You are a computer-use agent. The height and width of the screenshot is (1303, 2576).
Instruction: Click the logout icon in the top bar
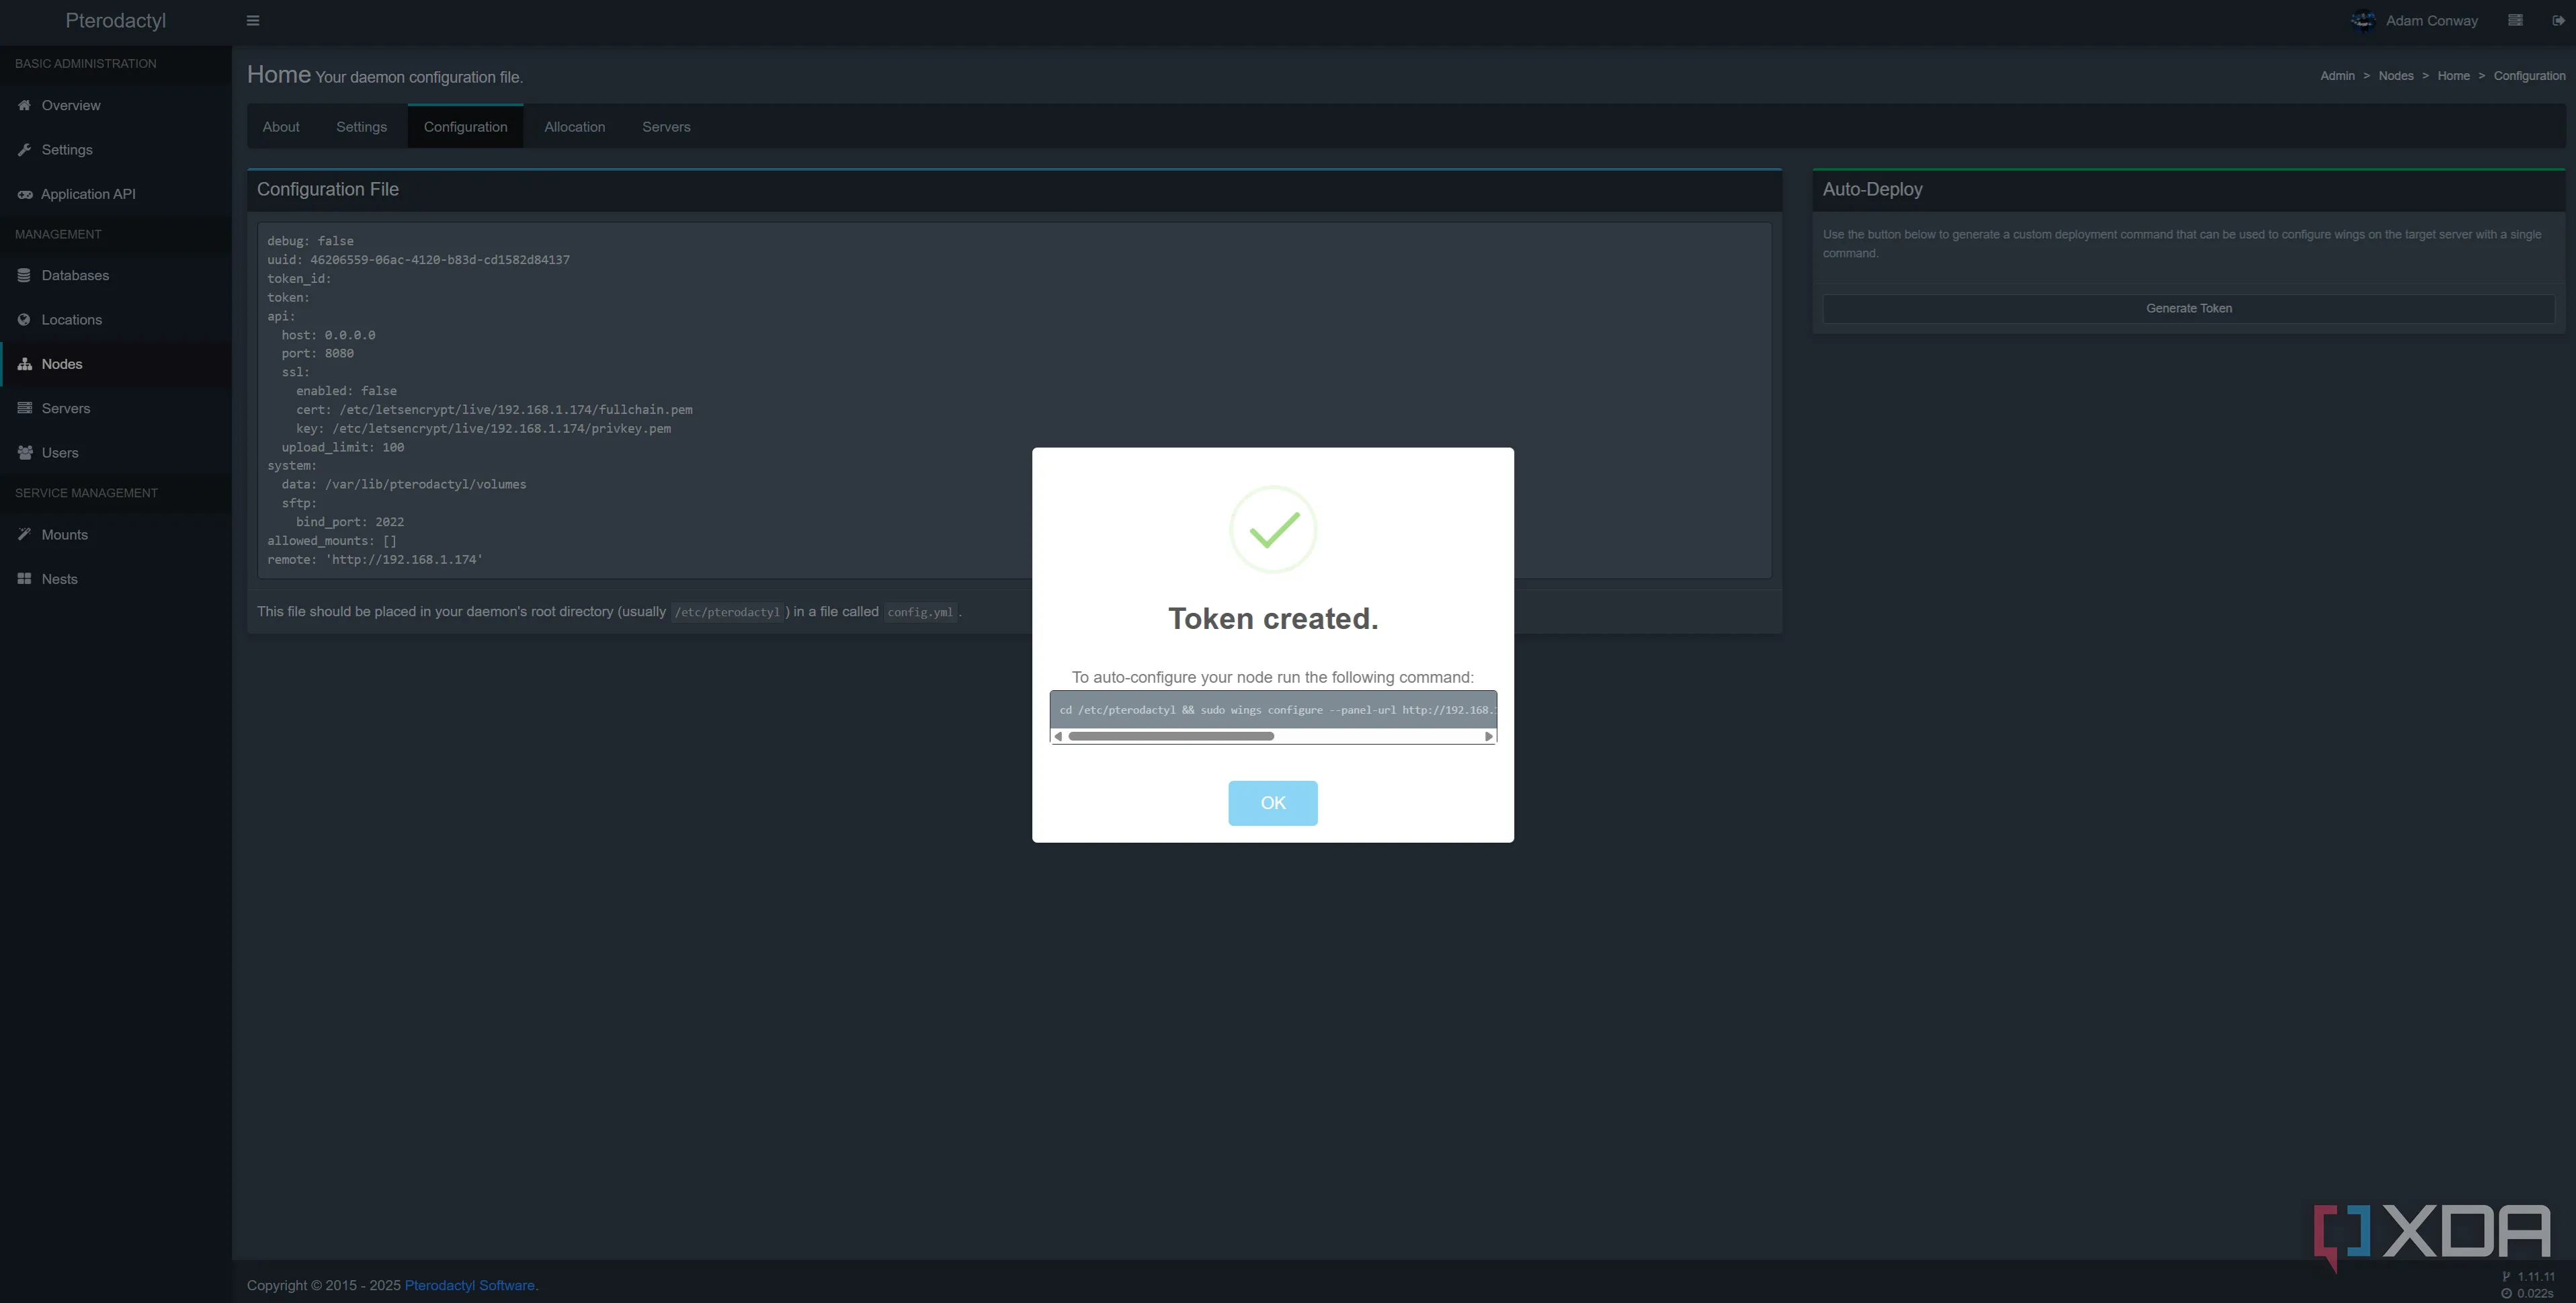point(2558,20)
